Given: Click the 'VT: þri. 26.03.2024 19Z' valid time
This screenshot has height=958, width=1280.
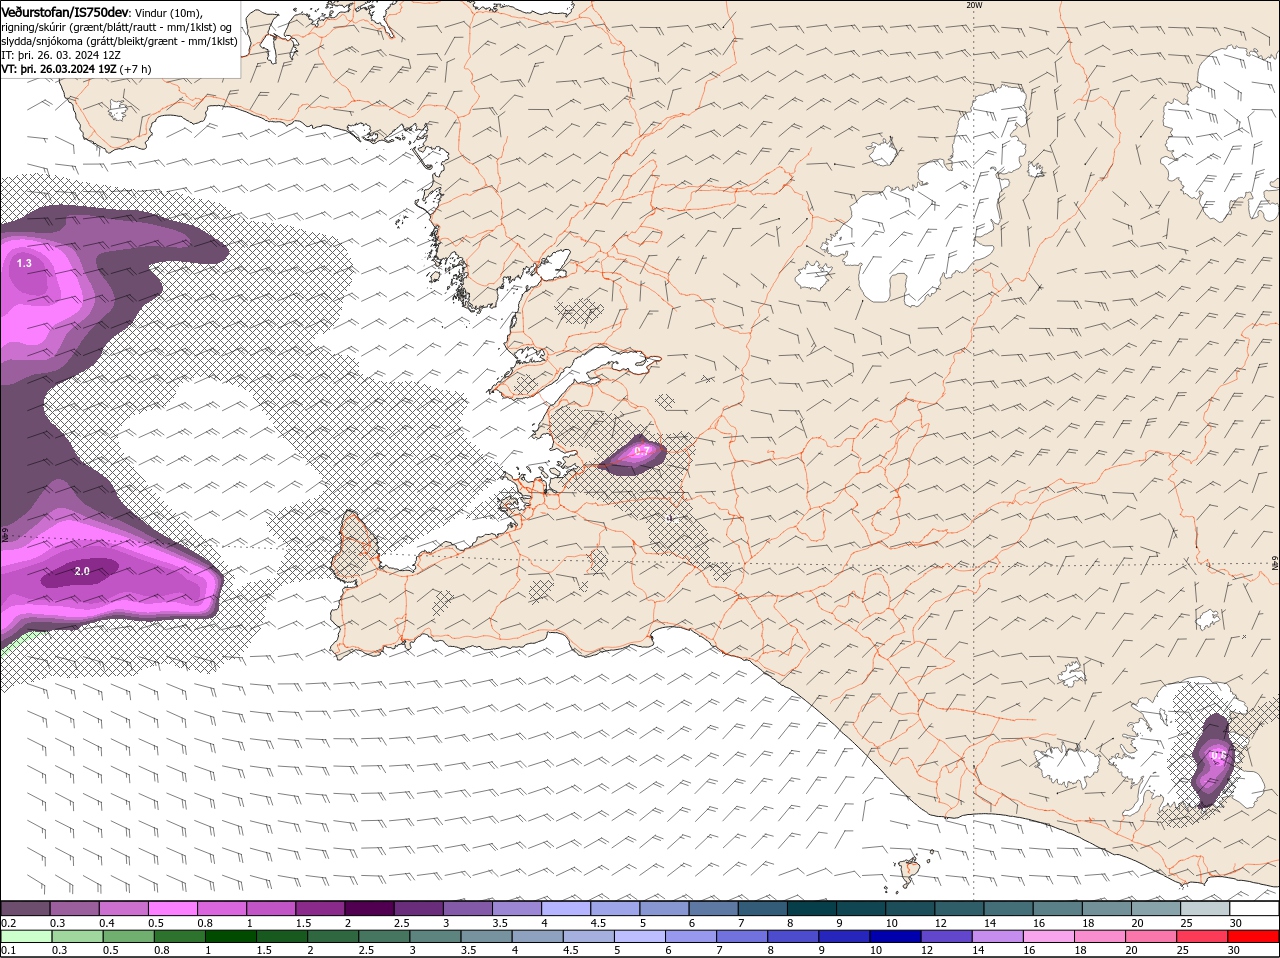Looking at the screenshot, I should [59, 69].
